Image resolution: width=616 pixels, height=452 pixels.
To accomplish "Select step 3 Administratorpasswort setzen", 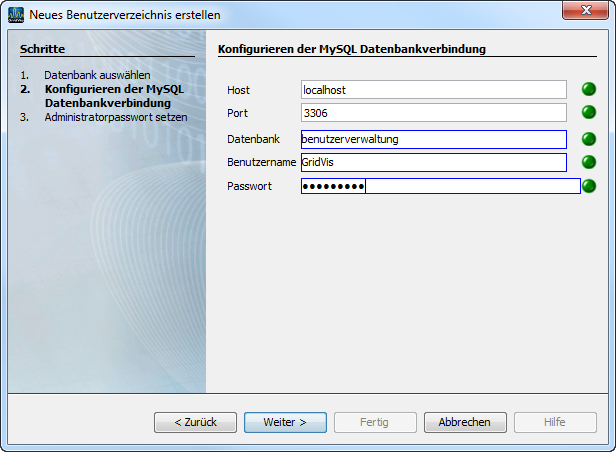I will (x=116, y=117).
